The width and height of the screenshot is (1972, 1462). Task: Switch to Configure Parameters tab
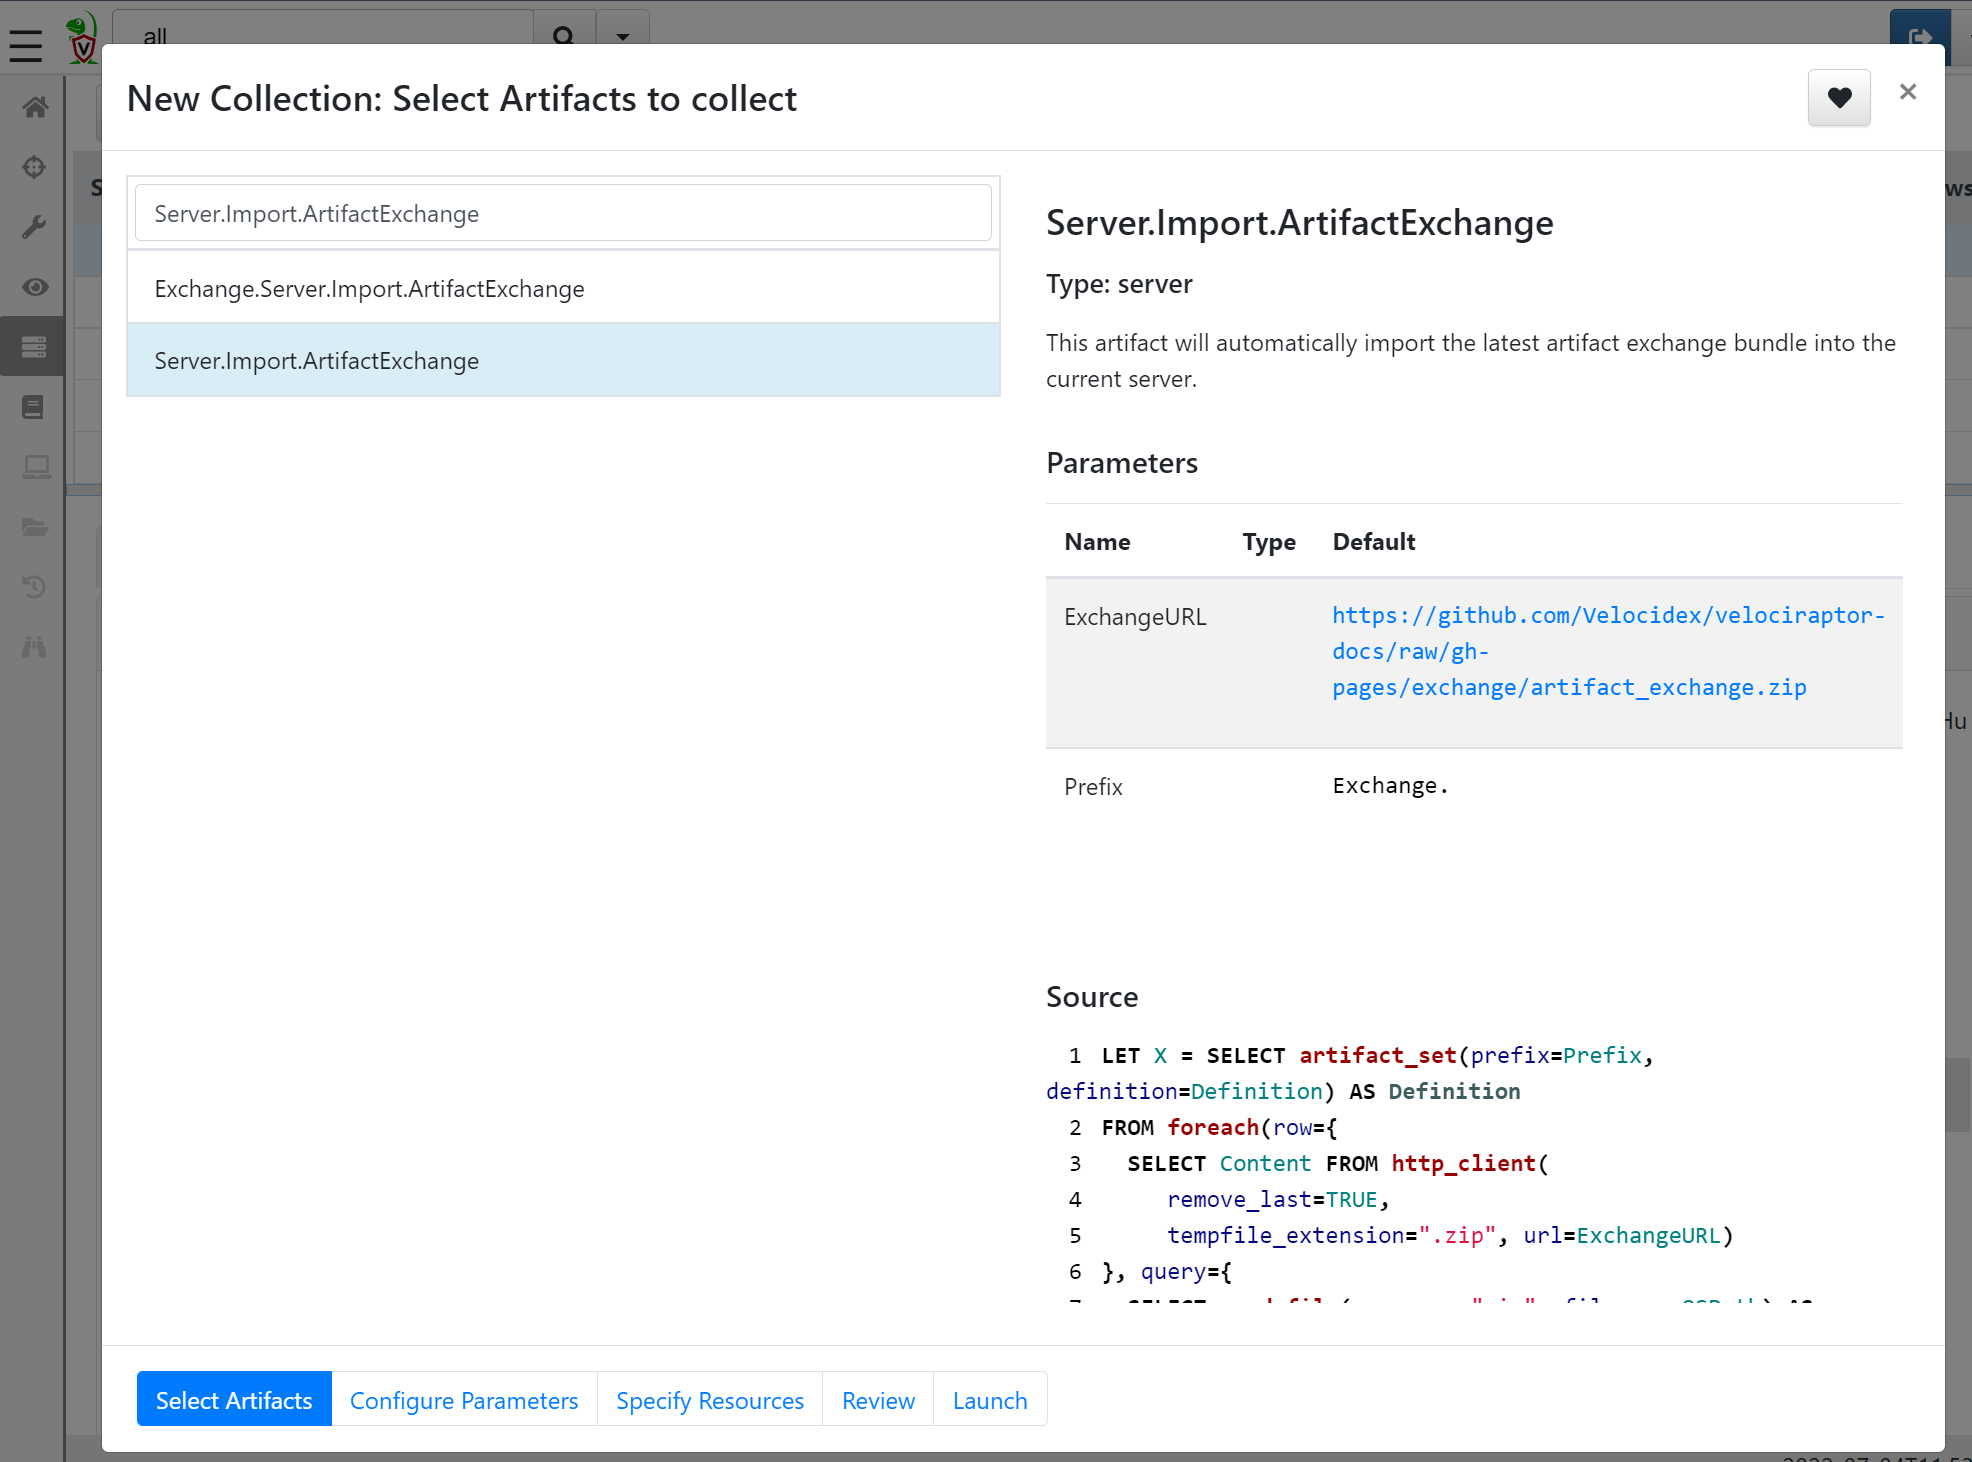pyautogui.click(x=464, y=1399)
